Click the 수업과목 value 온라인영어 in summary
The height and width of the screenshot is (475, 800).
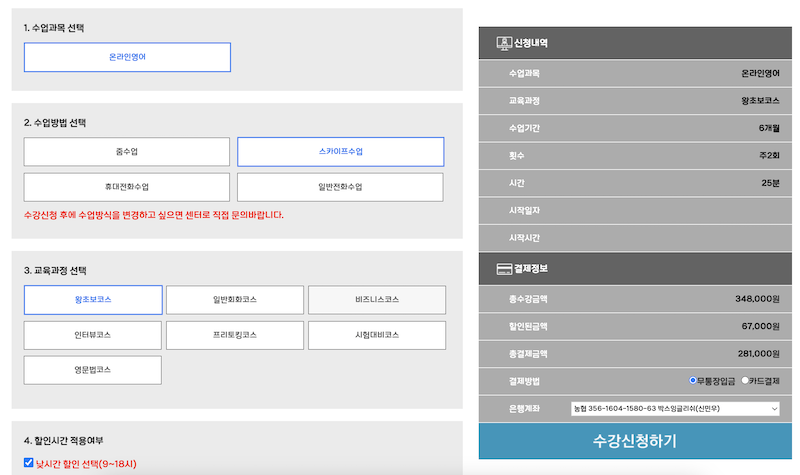click(760, 73)
